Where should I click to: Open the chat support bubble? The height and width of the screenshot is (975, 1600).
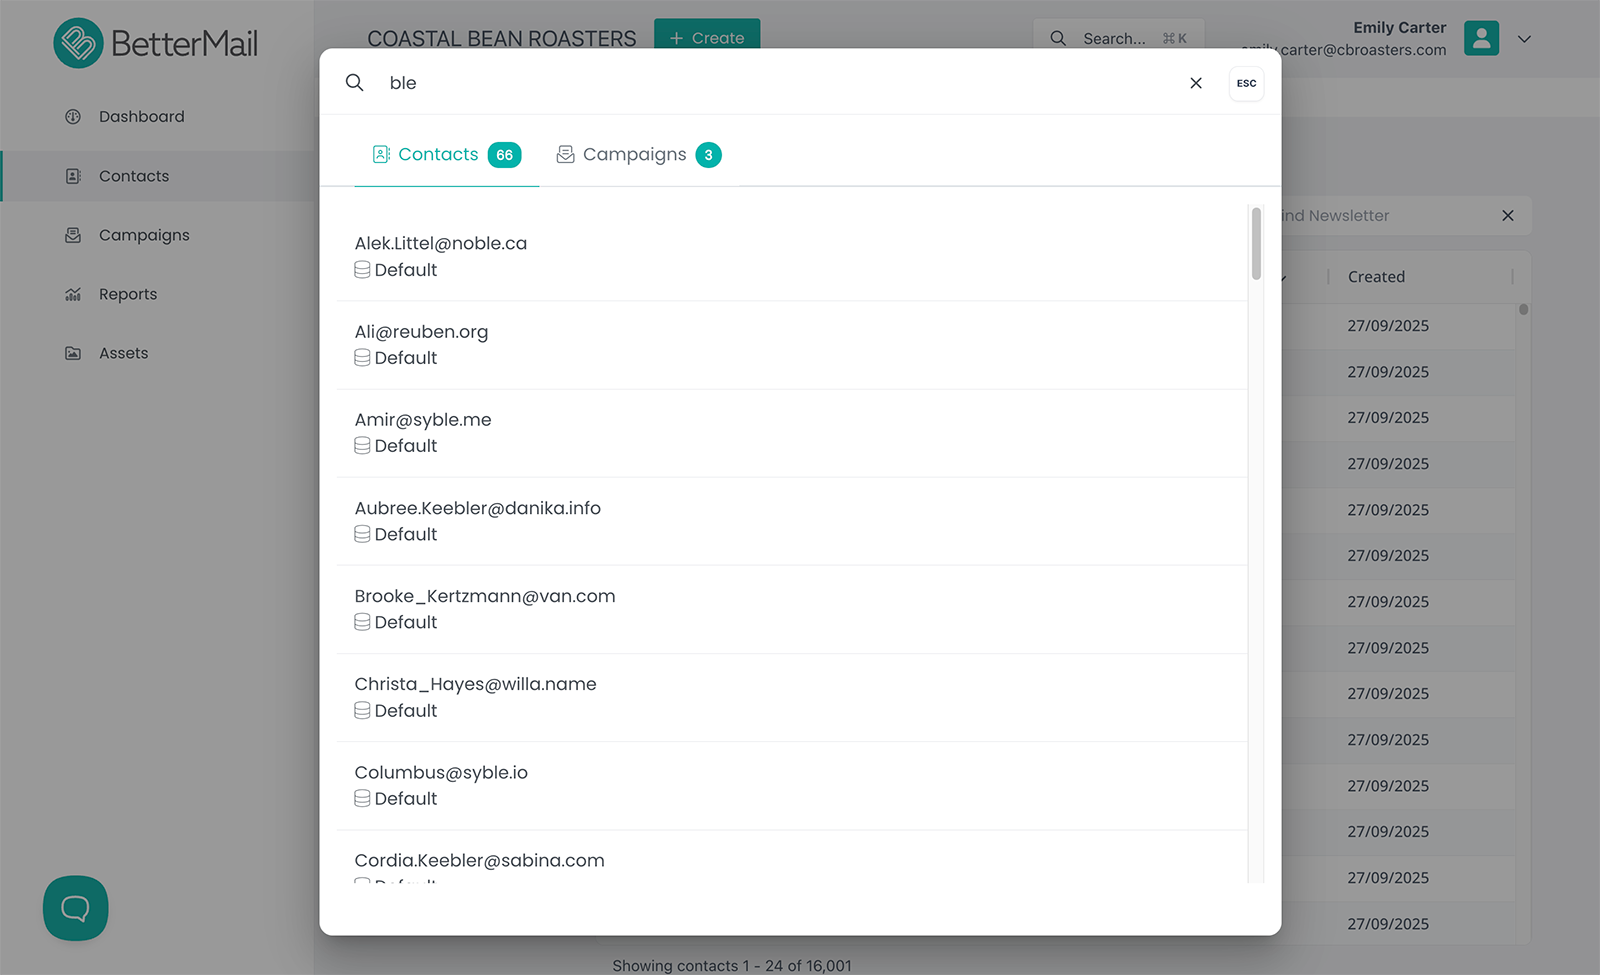75,908
